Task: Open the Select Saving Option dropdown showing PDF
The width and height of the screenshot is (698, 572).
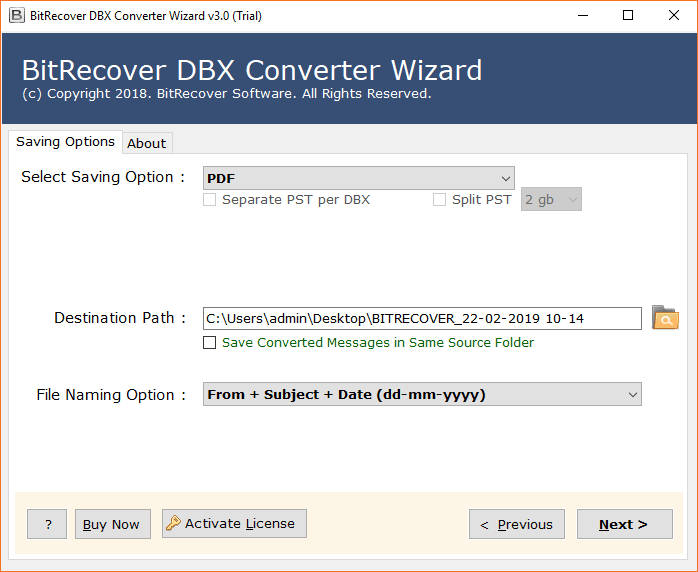Action: pos(358,178)
